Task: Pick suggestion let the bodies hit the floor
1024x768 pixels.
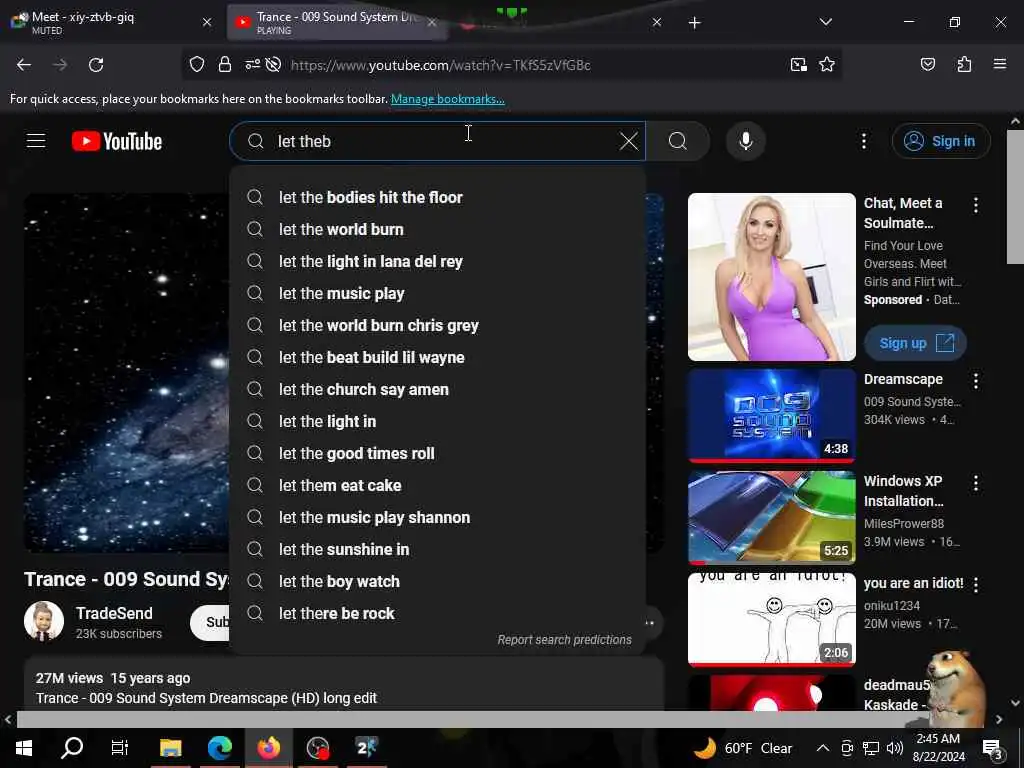Action: point(438,197)
